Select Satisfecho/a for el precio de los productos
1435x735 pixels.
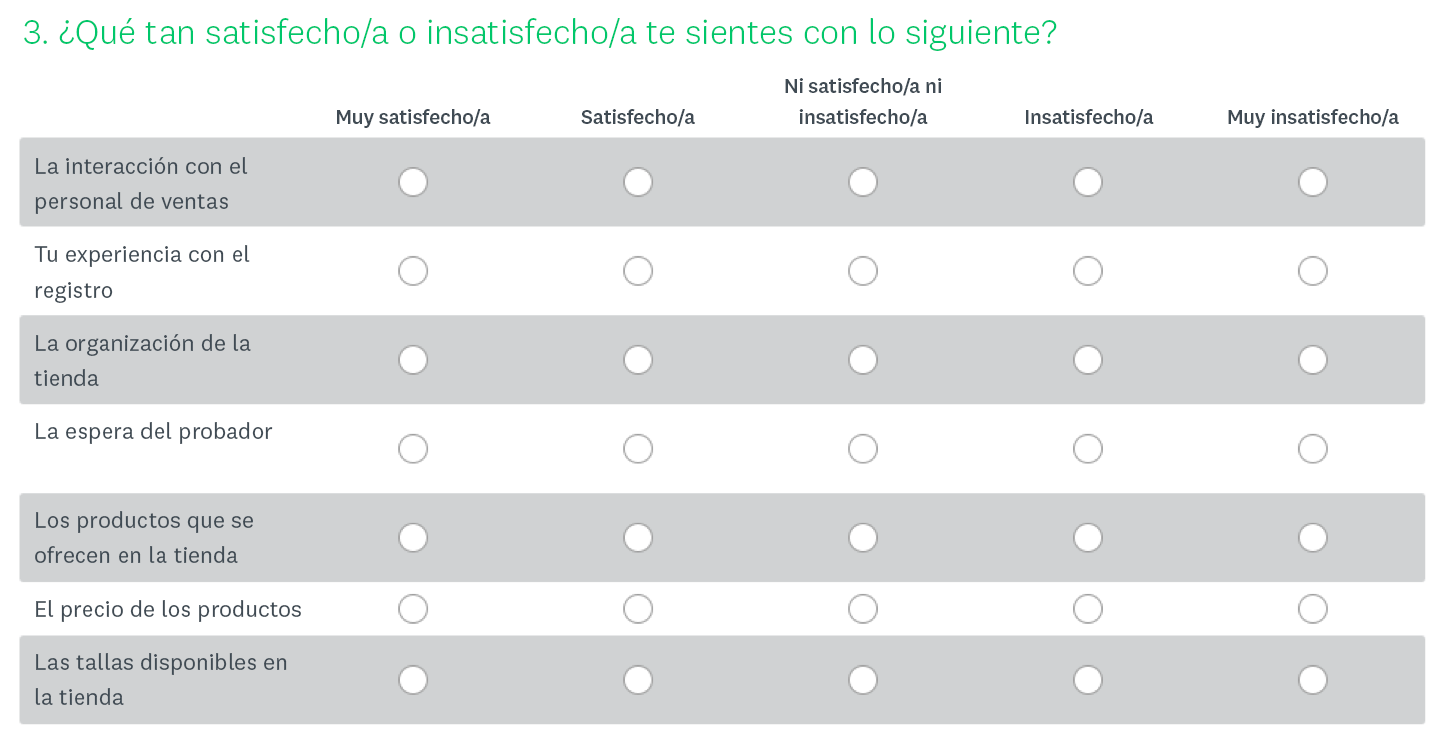pyautogui.click(x=638, y=608)
